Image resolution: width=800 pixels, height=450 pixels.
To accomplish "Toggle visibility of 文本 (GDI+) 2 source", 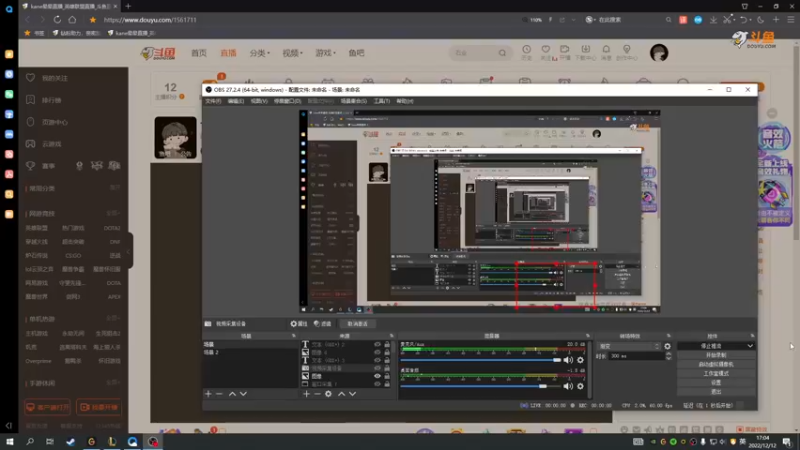I will coord(378,344).
